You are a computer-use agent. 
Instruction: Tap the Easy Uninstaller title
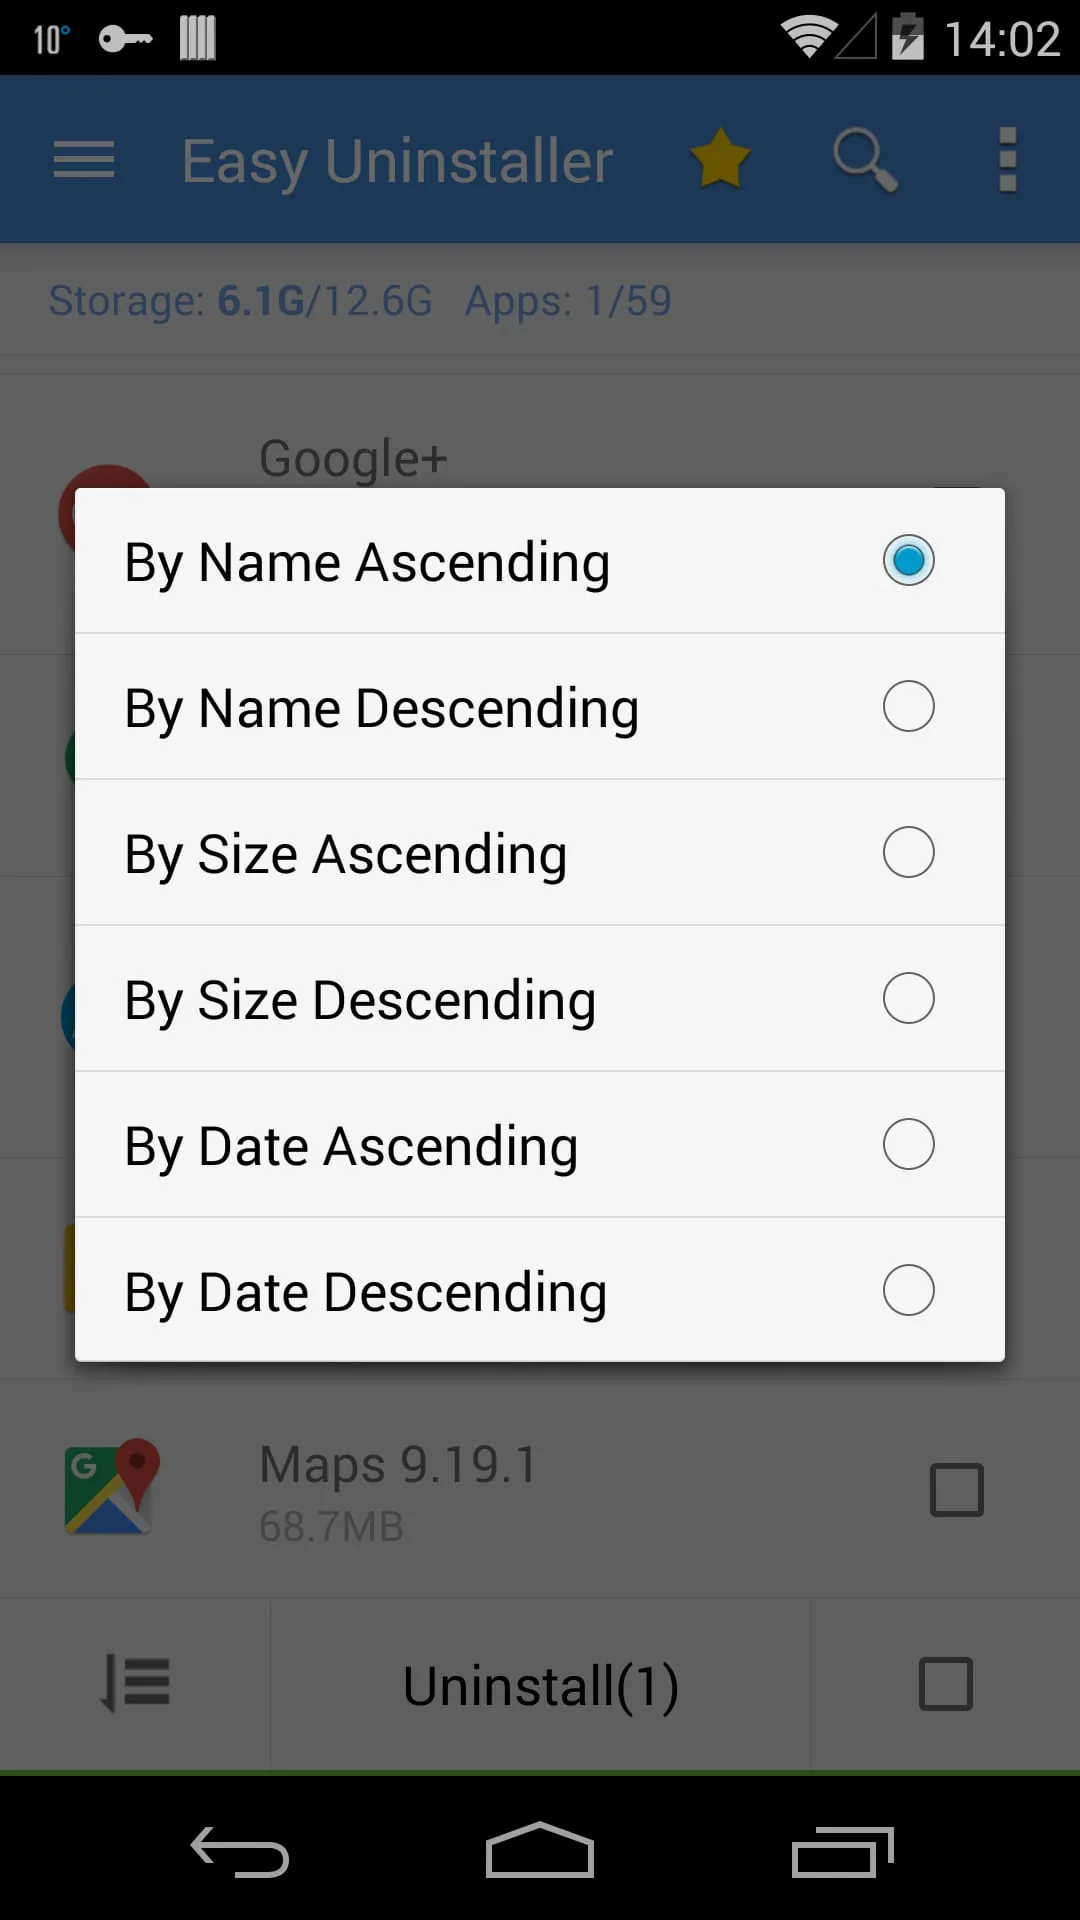pyautogui.click(x=396, y=160)
